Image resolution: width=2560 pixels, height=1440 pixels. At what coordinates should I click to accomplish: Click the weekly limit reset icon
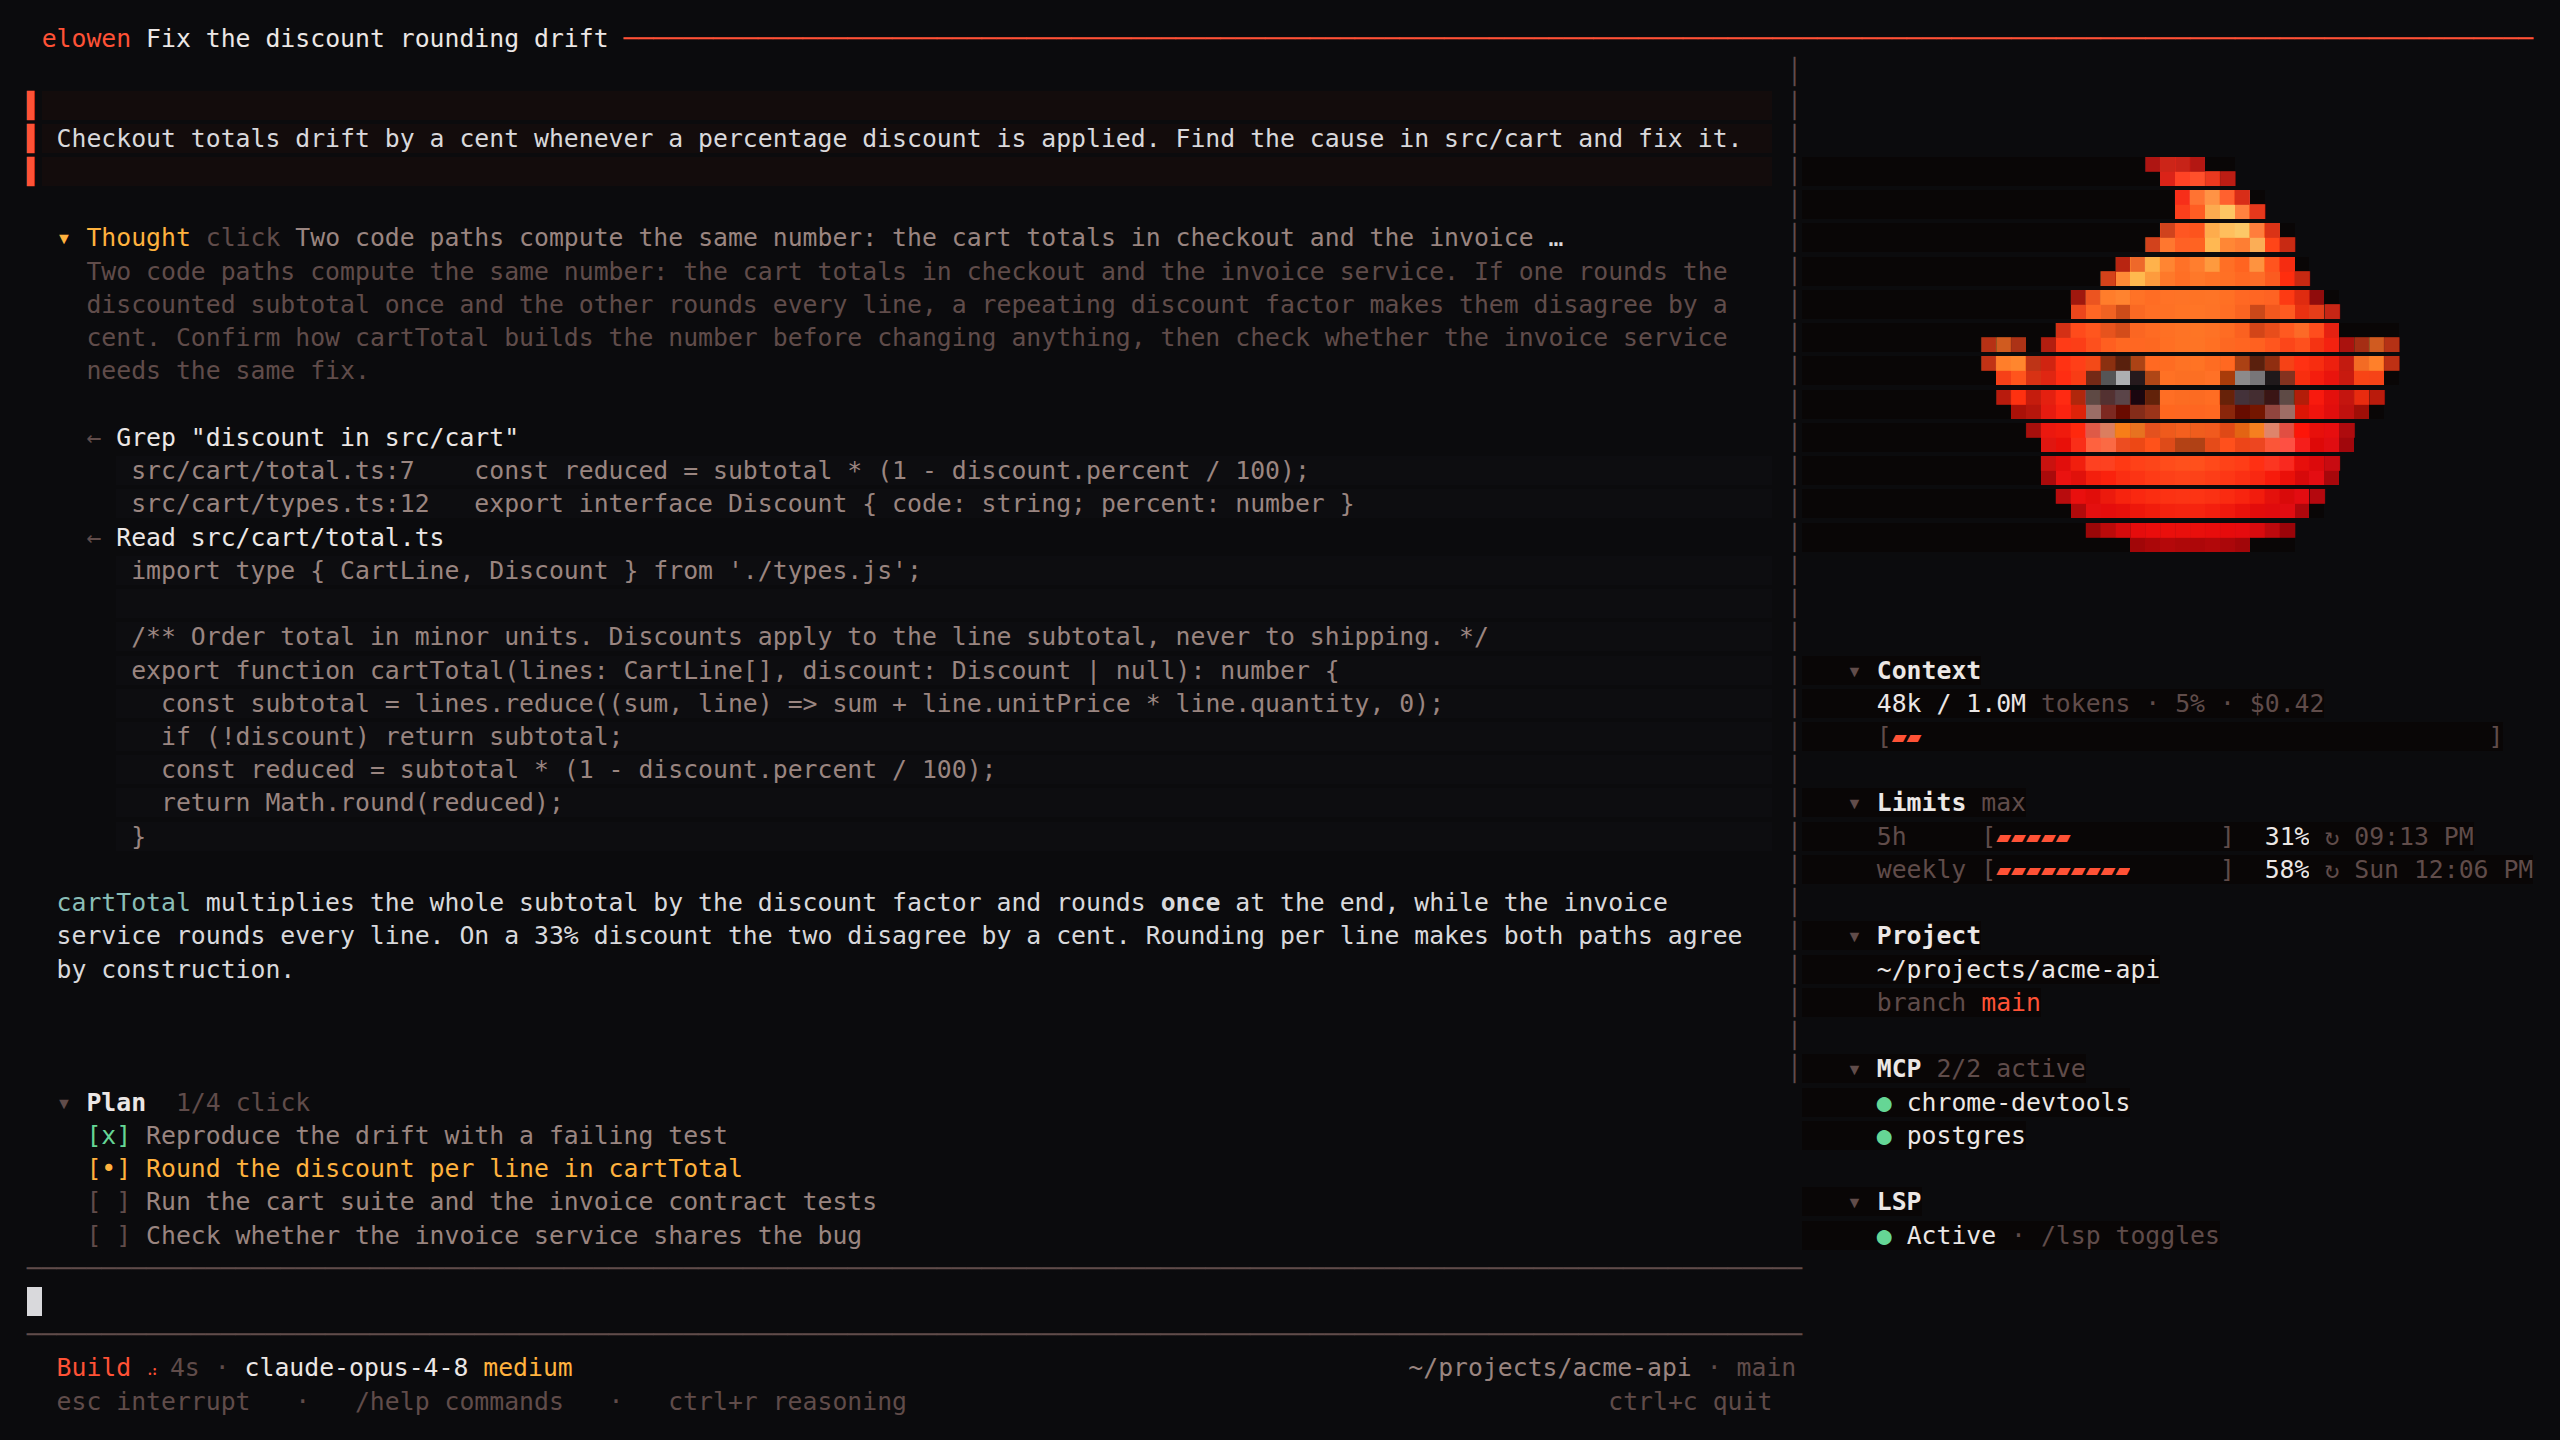tap(2332, 870)
